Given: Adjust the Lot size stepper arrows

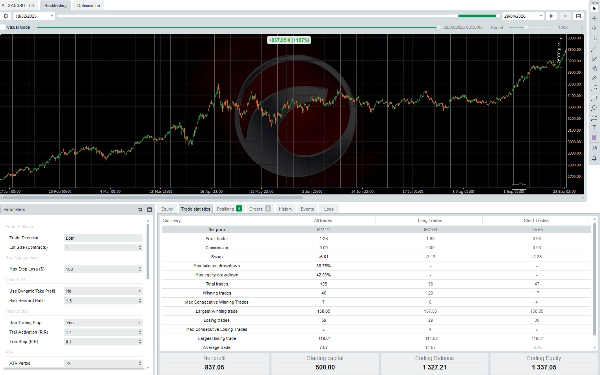Looking at the screenshot, I should [140, 248].
